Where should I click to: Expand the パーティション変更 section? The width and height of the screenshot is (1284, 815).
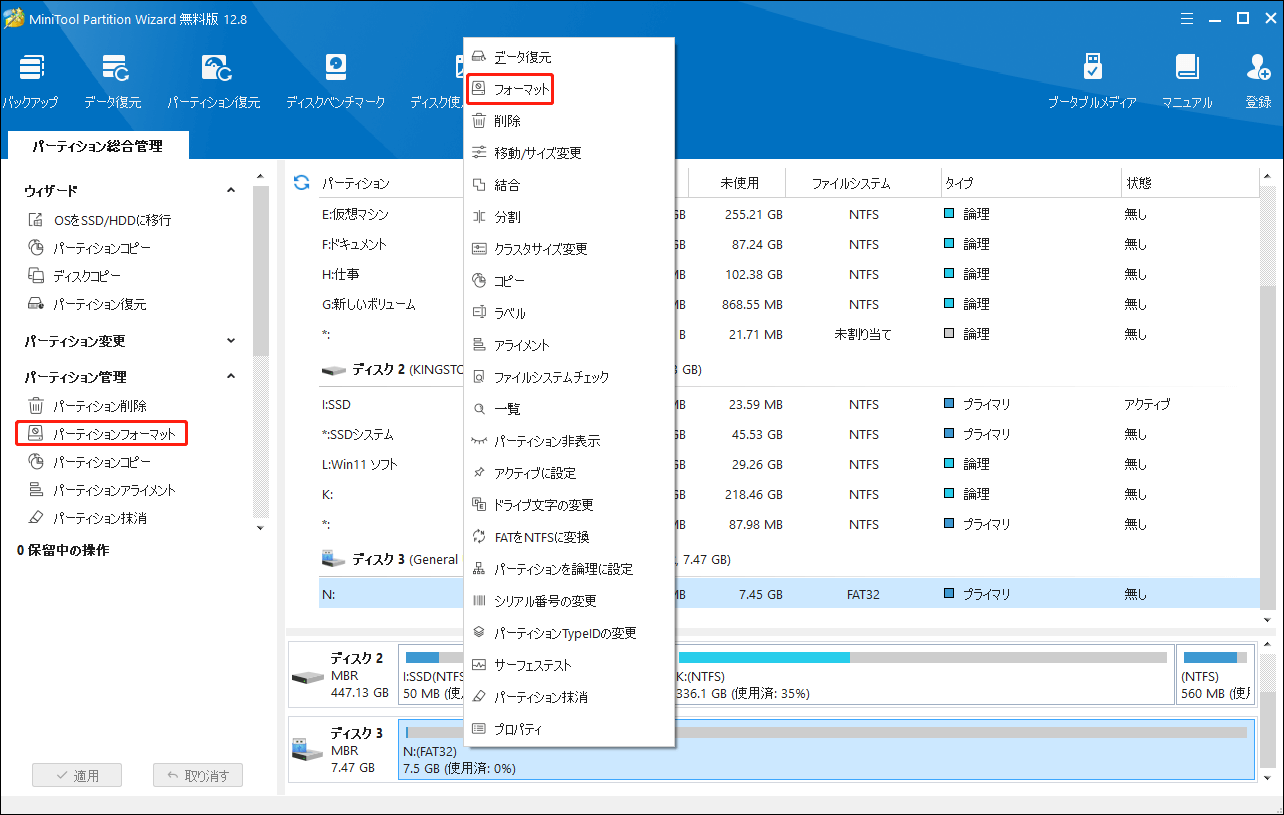point(230,341)
